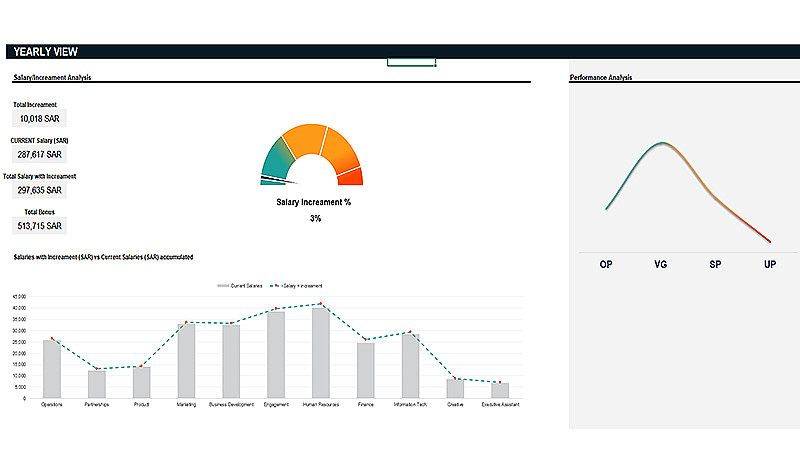Click the VG performance category label
800x470 pixels.
(660, 264)
